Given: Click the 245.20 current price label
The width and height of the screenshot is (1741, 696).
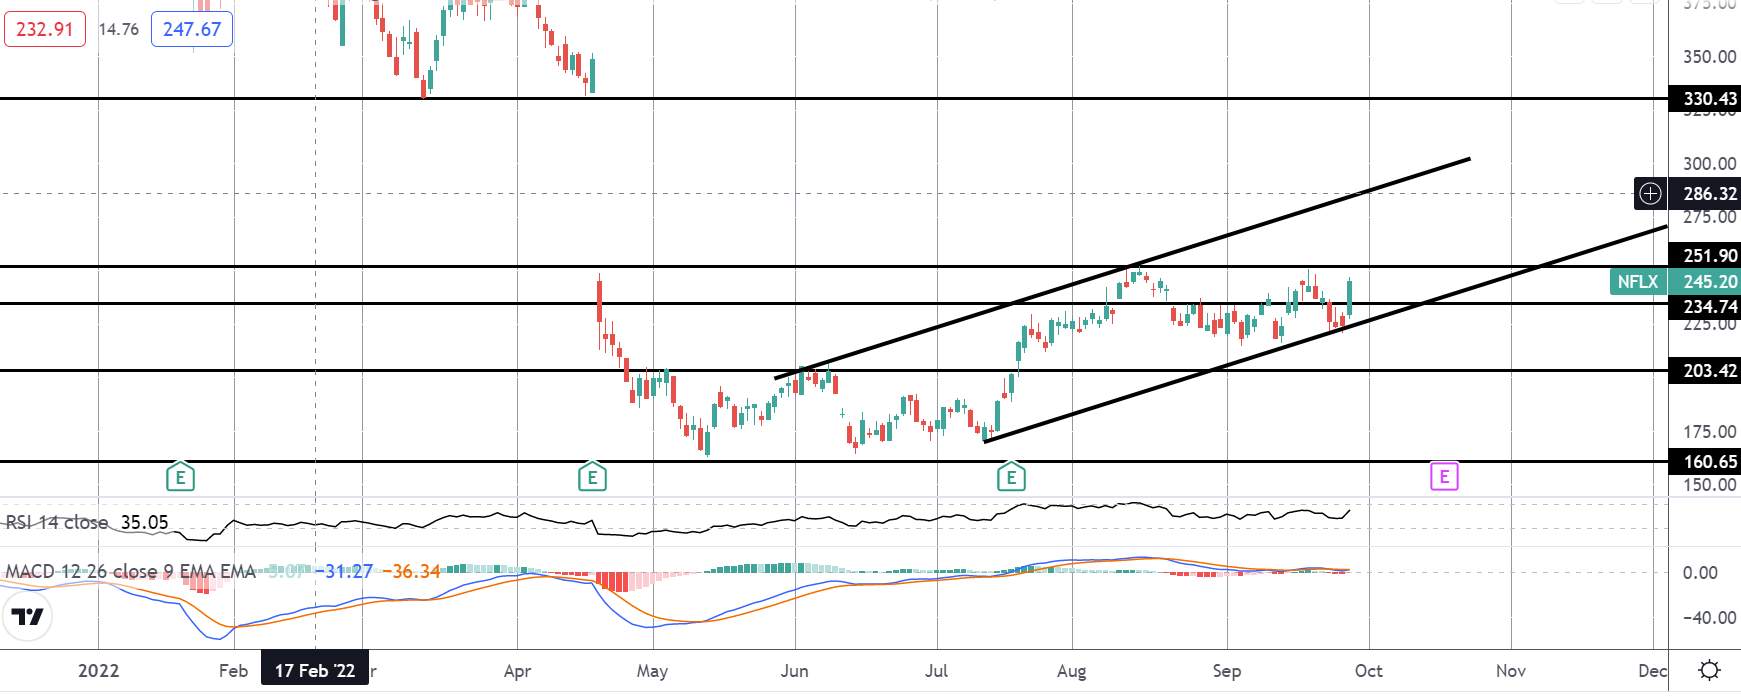Looking at the screenshot, I should pos(1710,282).
